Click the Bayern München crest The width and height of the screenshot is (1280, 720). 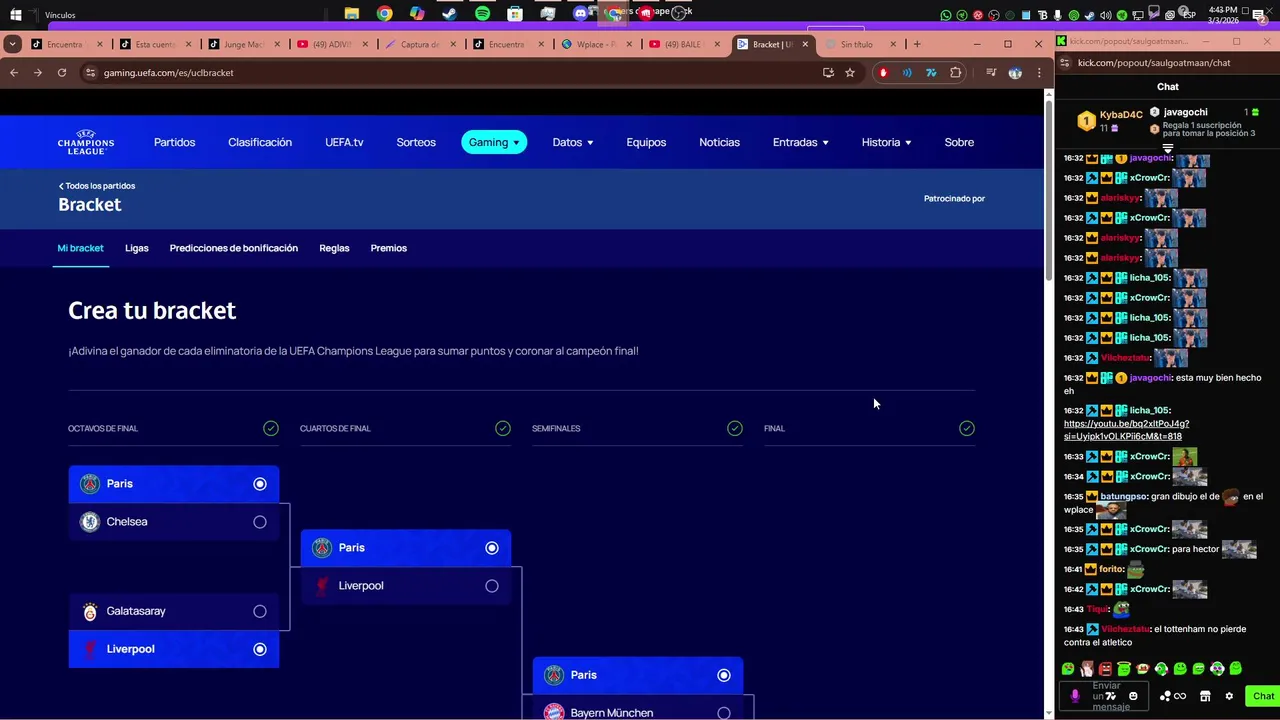[554, 712]
